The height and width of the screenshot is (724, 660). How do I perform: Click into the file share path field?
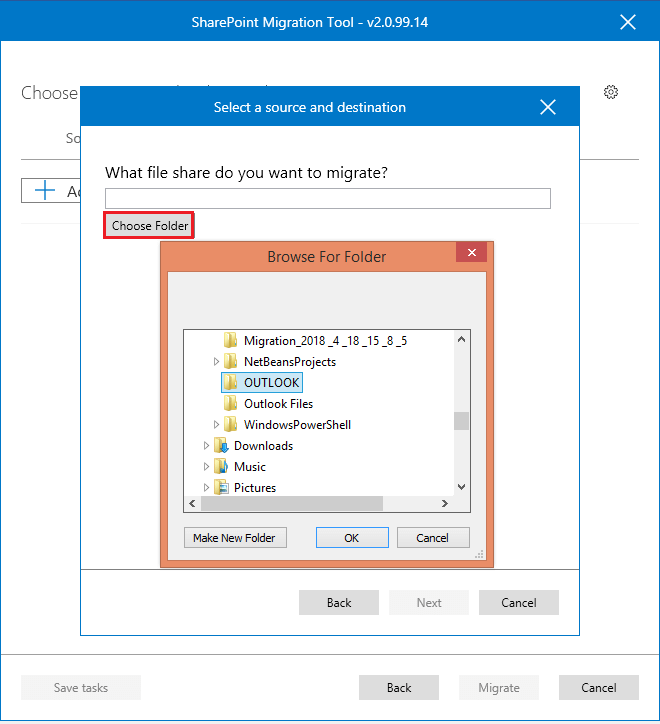pyautogui.click(x=327, y=199)
